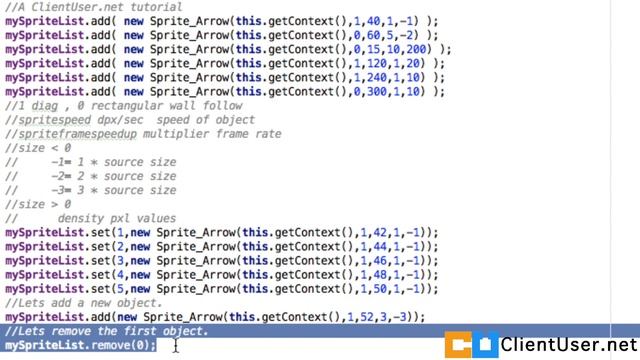
Task: Click the line mySpriteList.set(1,new Sprite_Arrow... 42
Action: pos(222,233)
